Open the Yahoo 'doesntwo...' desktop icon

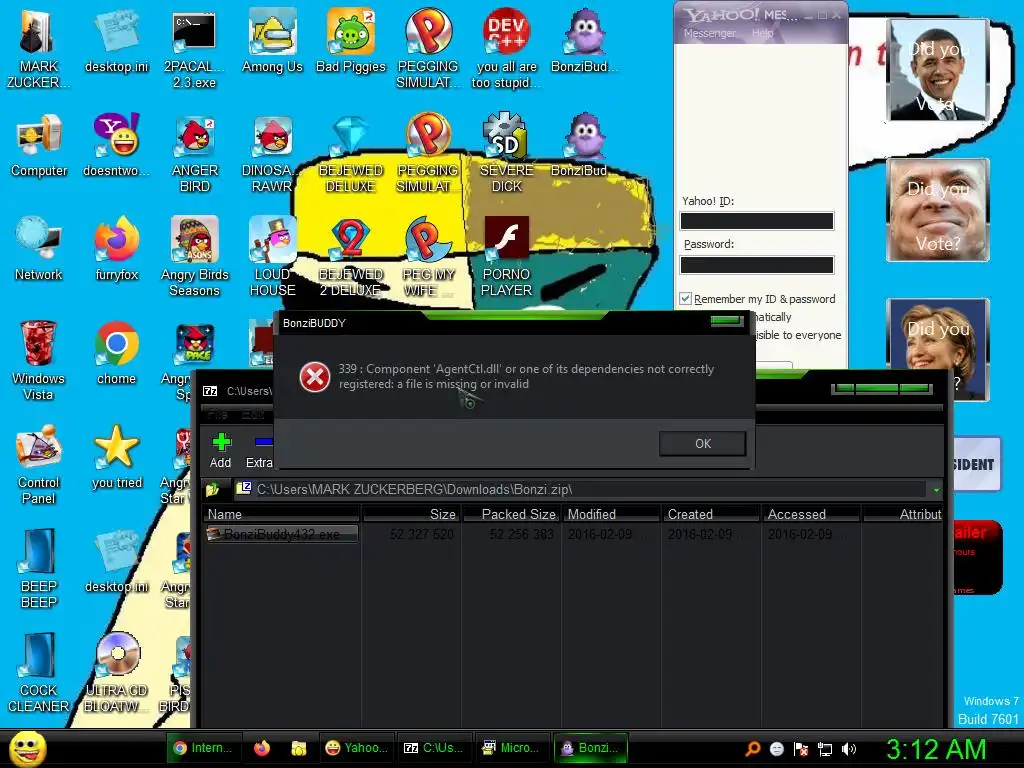(116, 145)
